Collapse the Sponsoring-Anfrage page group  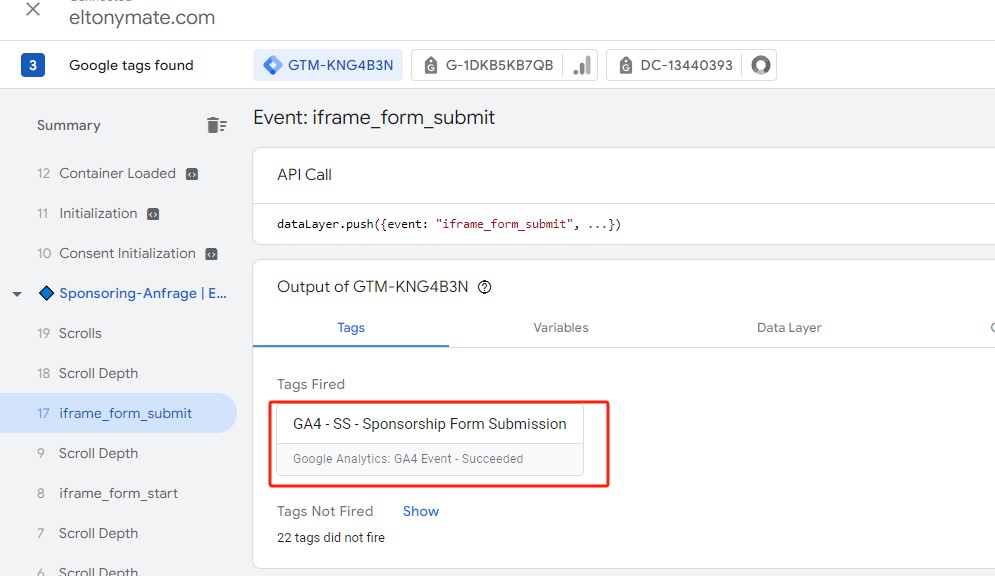[x=17, y=294]
